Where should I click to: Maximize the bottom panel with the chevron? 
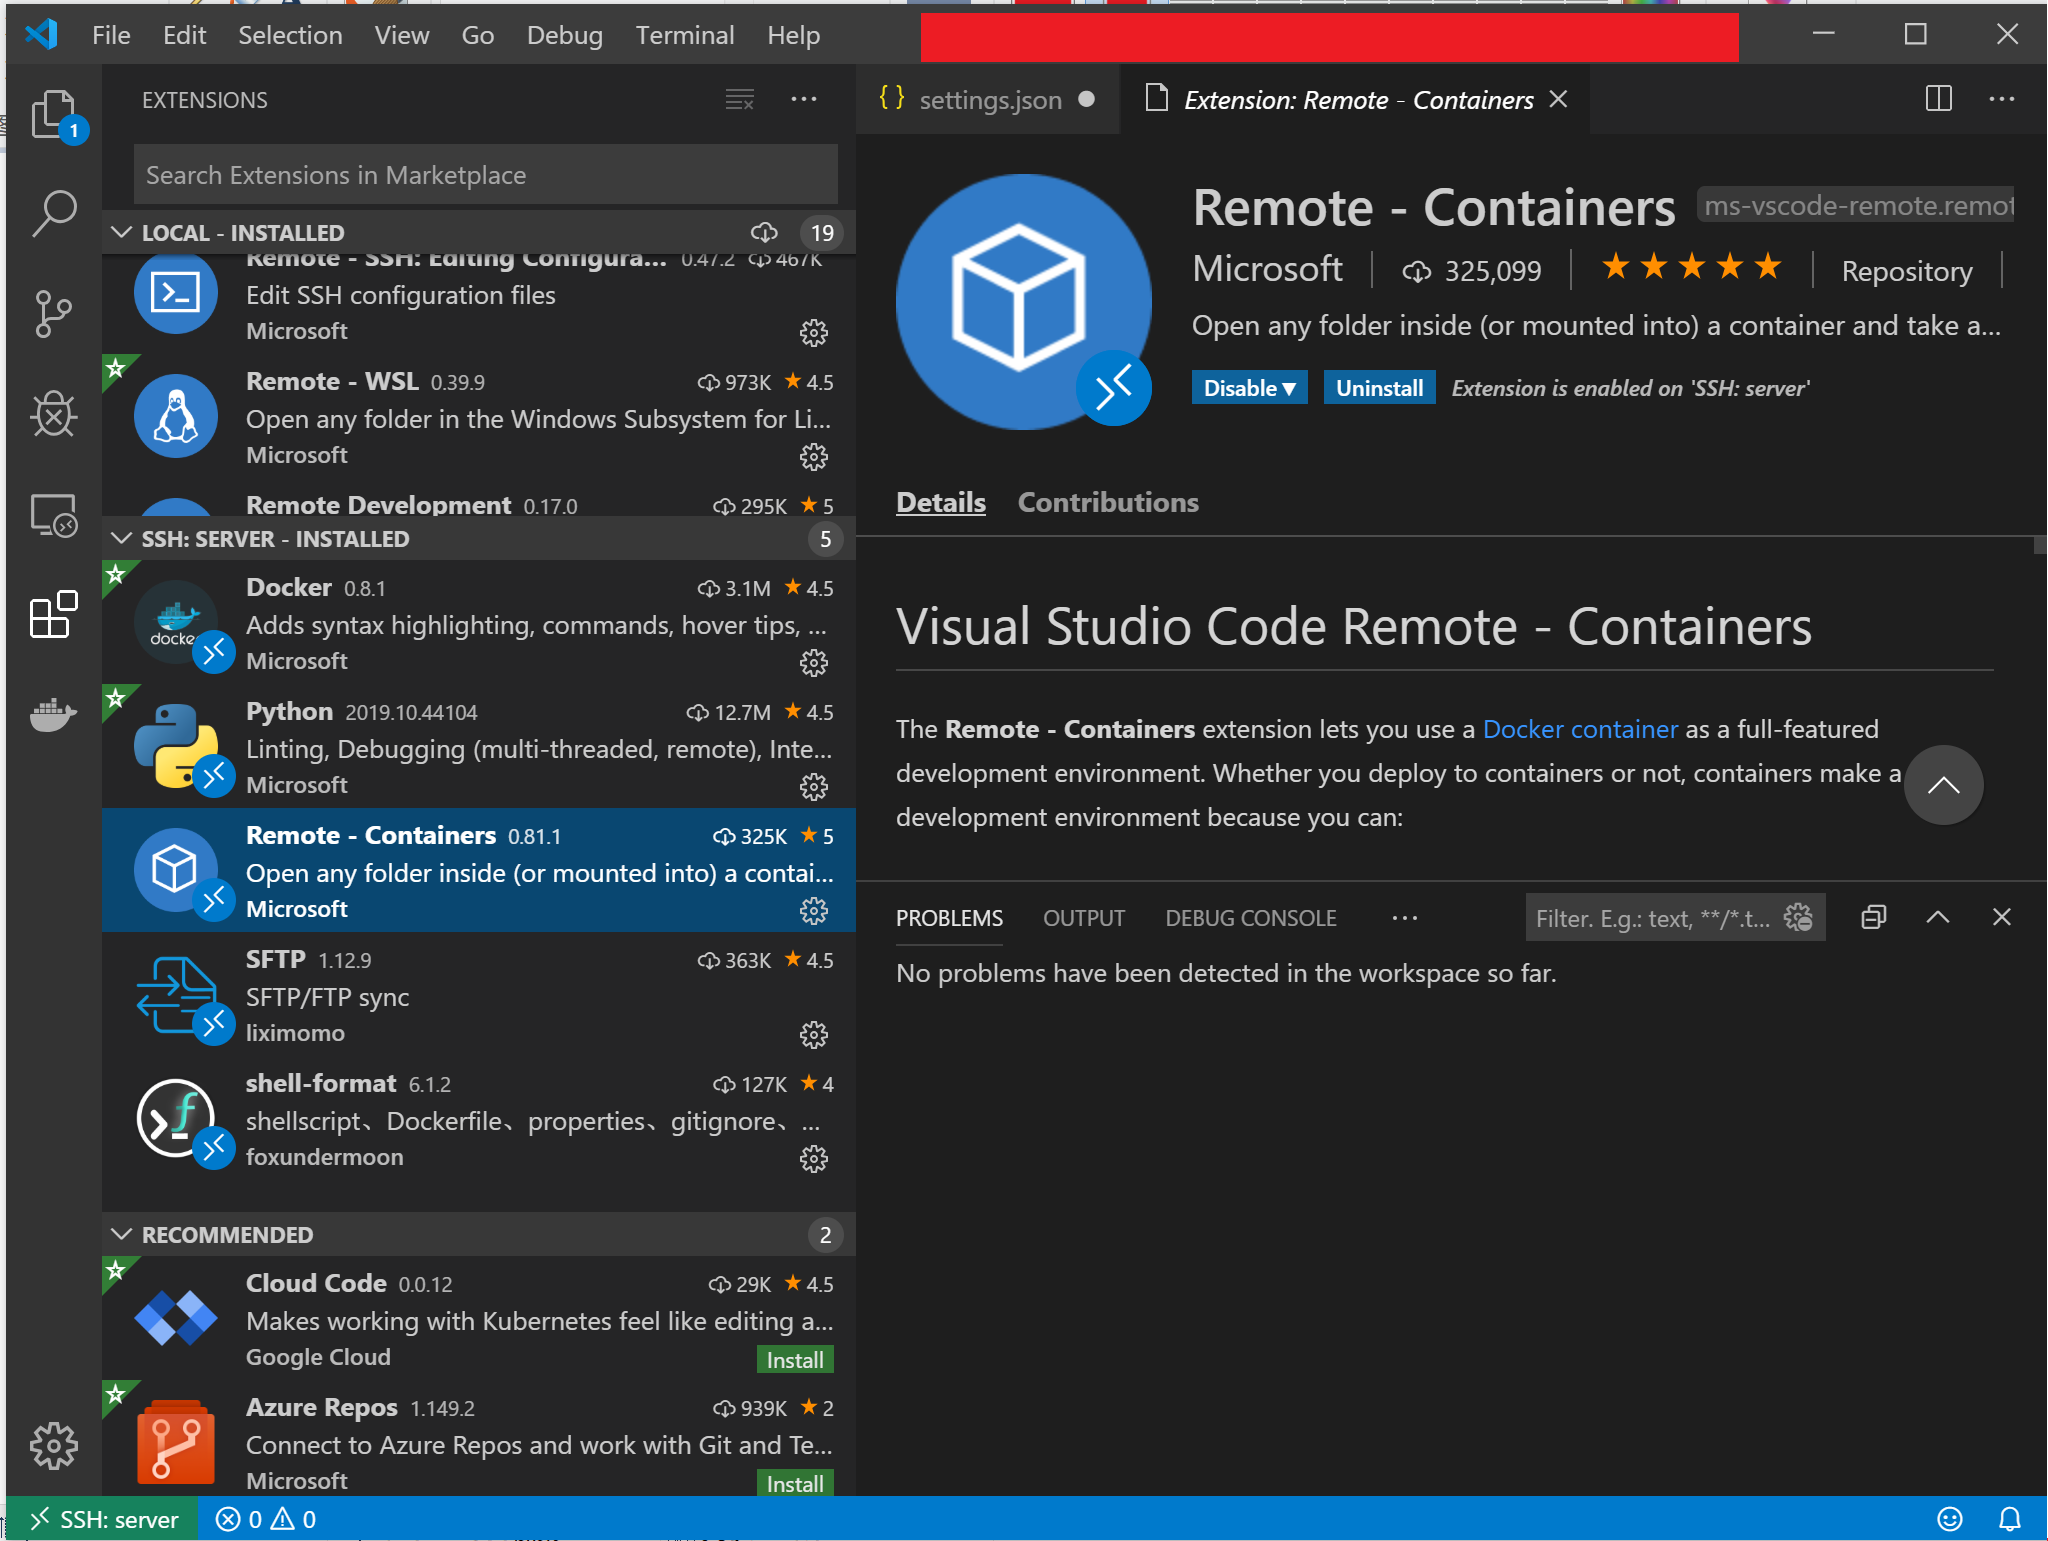pyautogui.click(x=1937, y=917)
